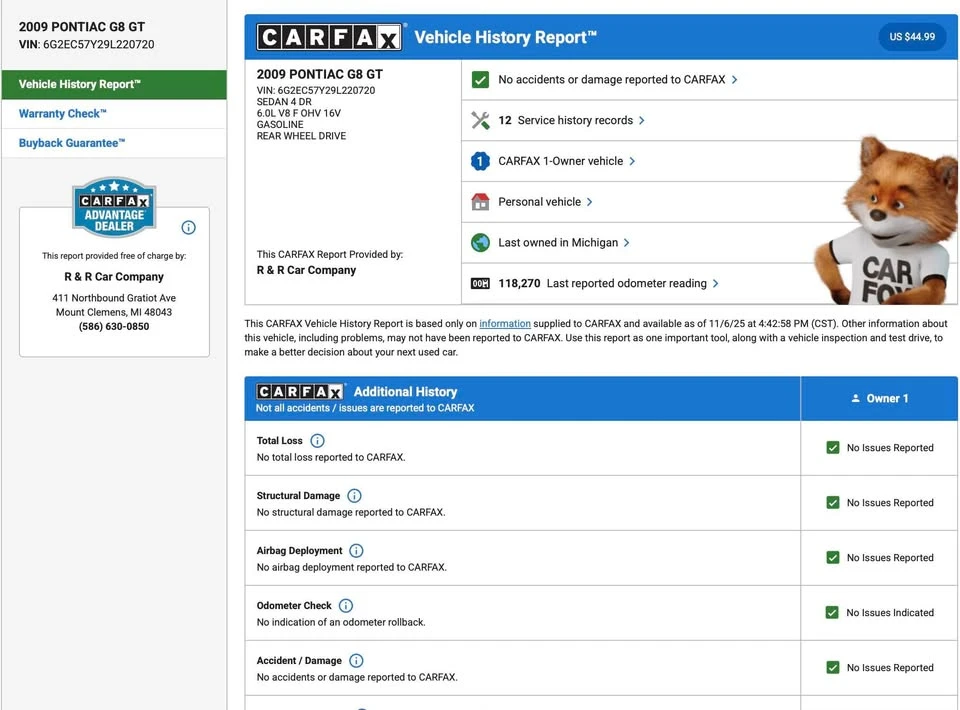Follow the information hyperlink in disclaimer
The width and height of the screenshot is (960, 710).
click(504, 324)
